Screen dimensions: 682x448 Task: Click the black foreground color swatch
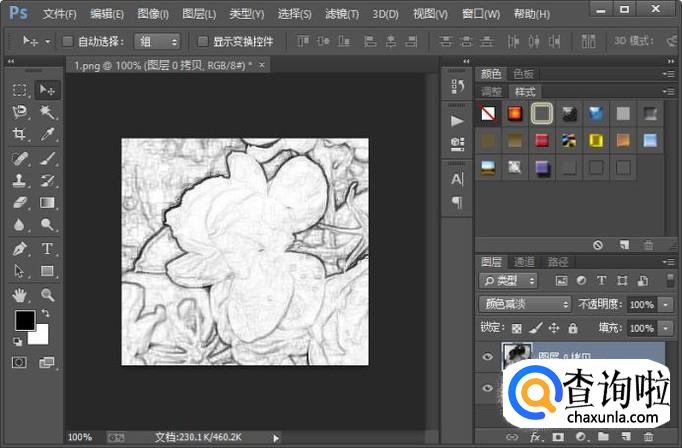pos(24,321)
